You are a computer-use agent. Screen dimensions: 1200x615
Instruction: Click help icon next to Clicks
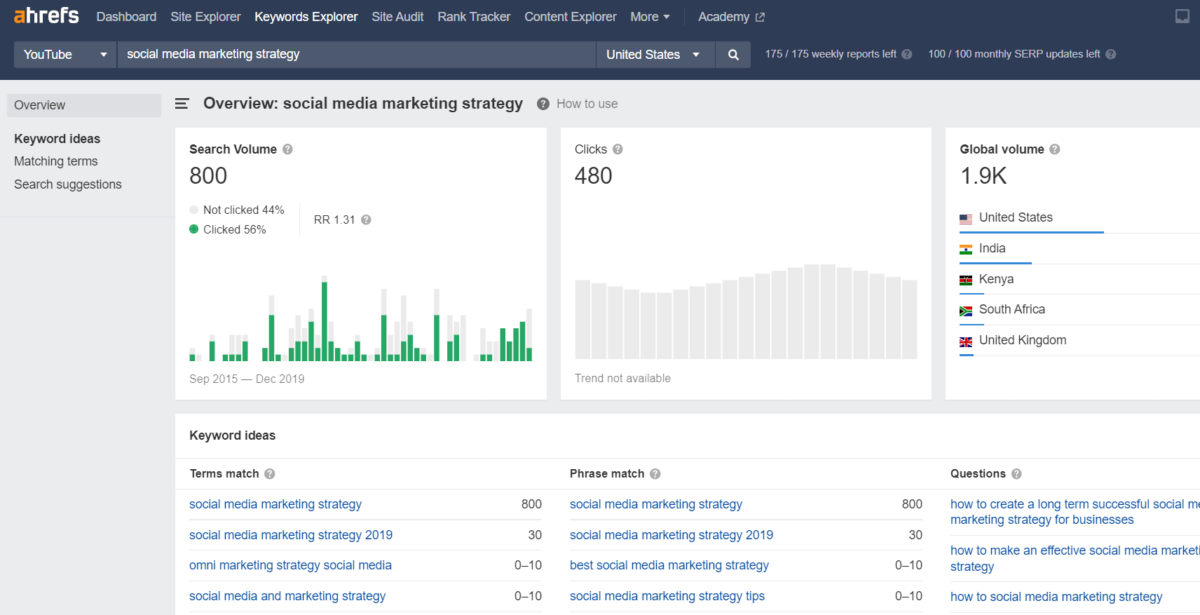click(x=618, y=150)
